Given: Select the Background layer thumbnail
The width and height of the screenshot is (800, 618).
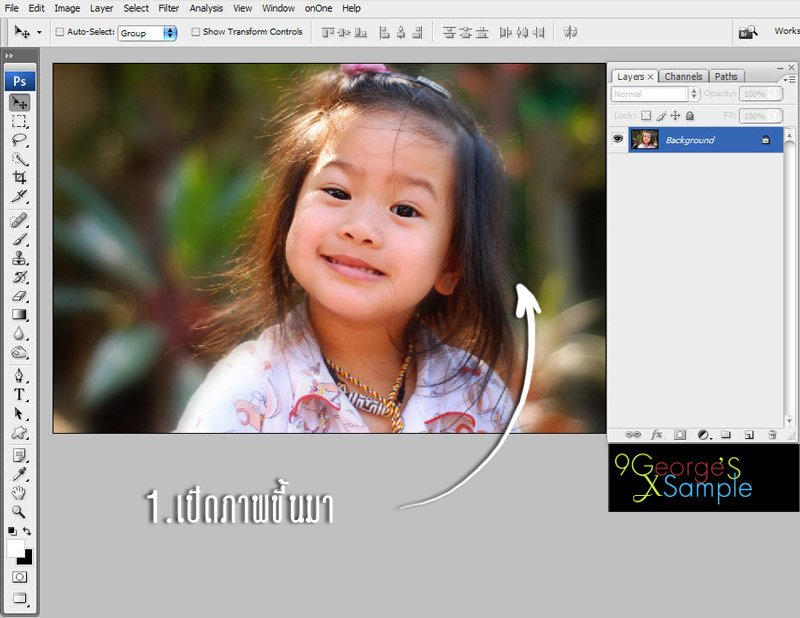Looking at the screenshot, I should (644, 139).
